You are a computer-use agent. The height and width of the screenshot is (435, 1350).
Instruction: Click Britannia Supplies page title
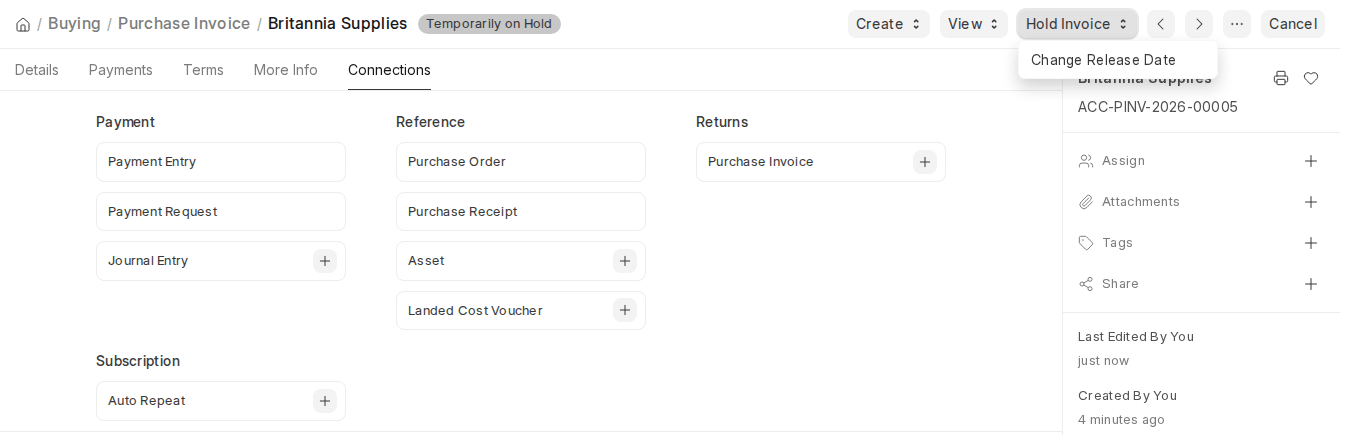(338, 23)
